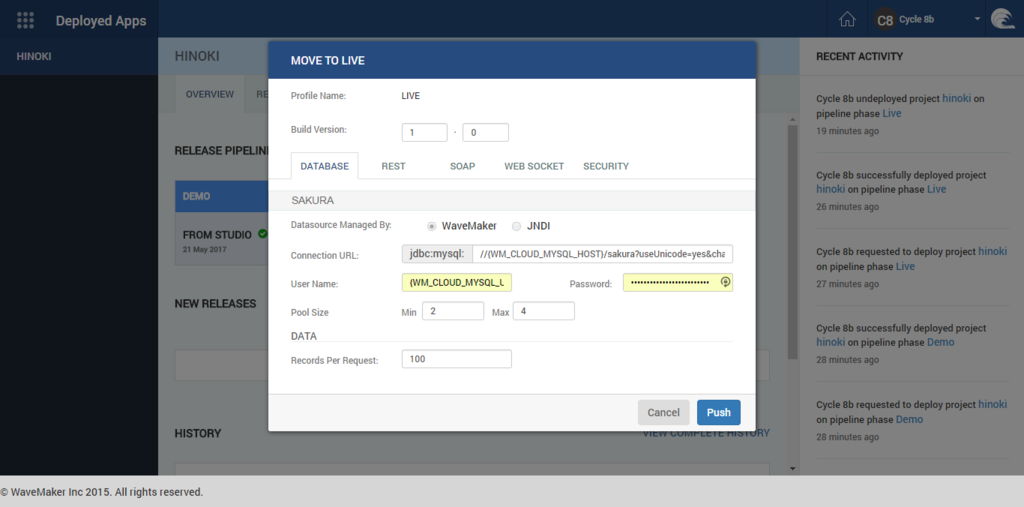Switch to the SECURITY tab

click(x=606, y=166)
